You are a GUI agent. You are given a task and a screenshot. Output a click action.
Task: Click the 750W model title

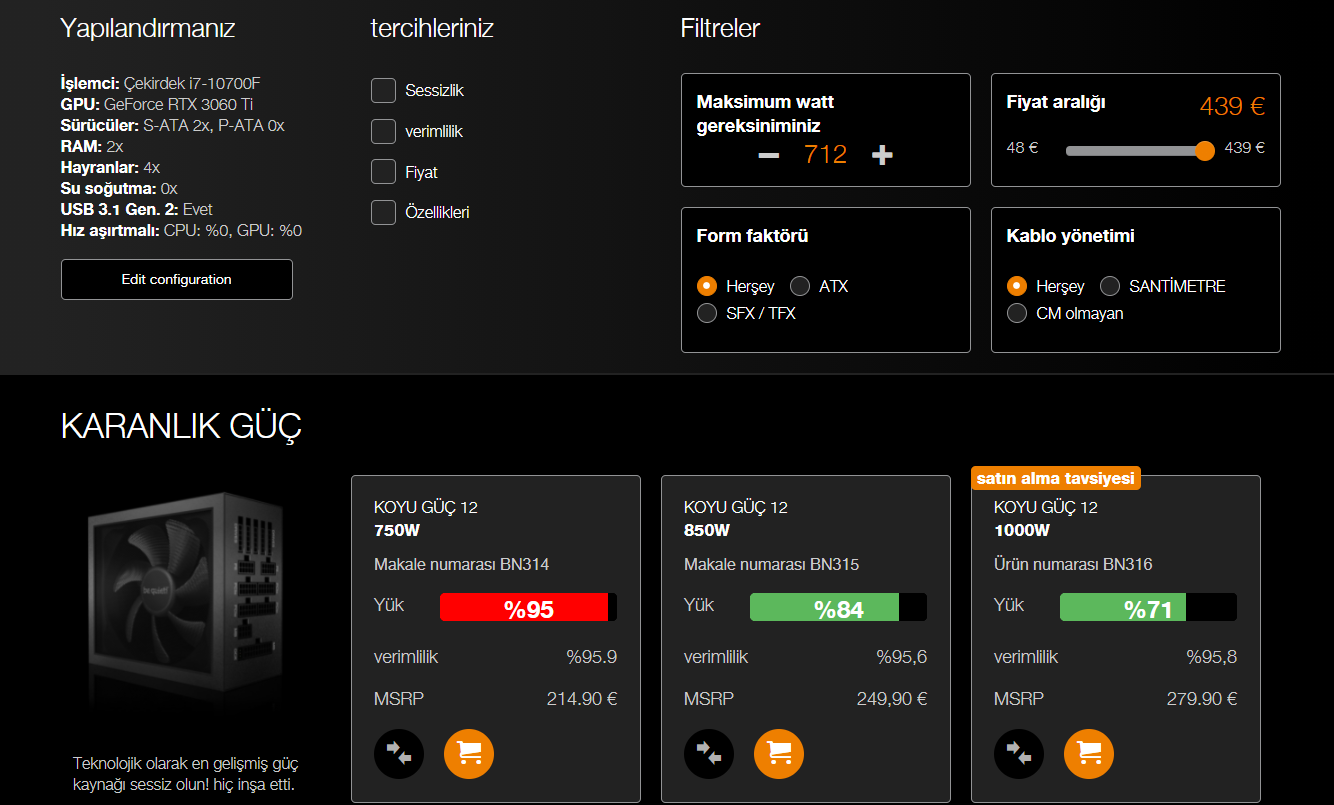point(426,518)
